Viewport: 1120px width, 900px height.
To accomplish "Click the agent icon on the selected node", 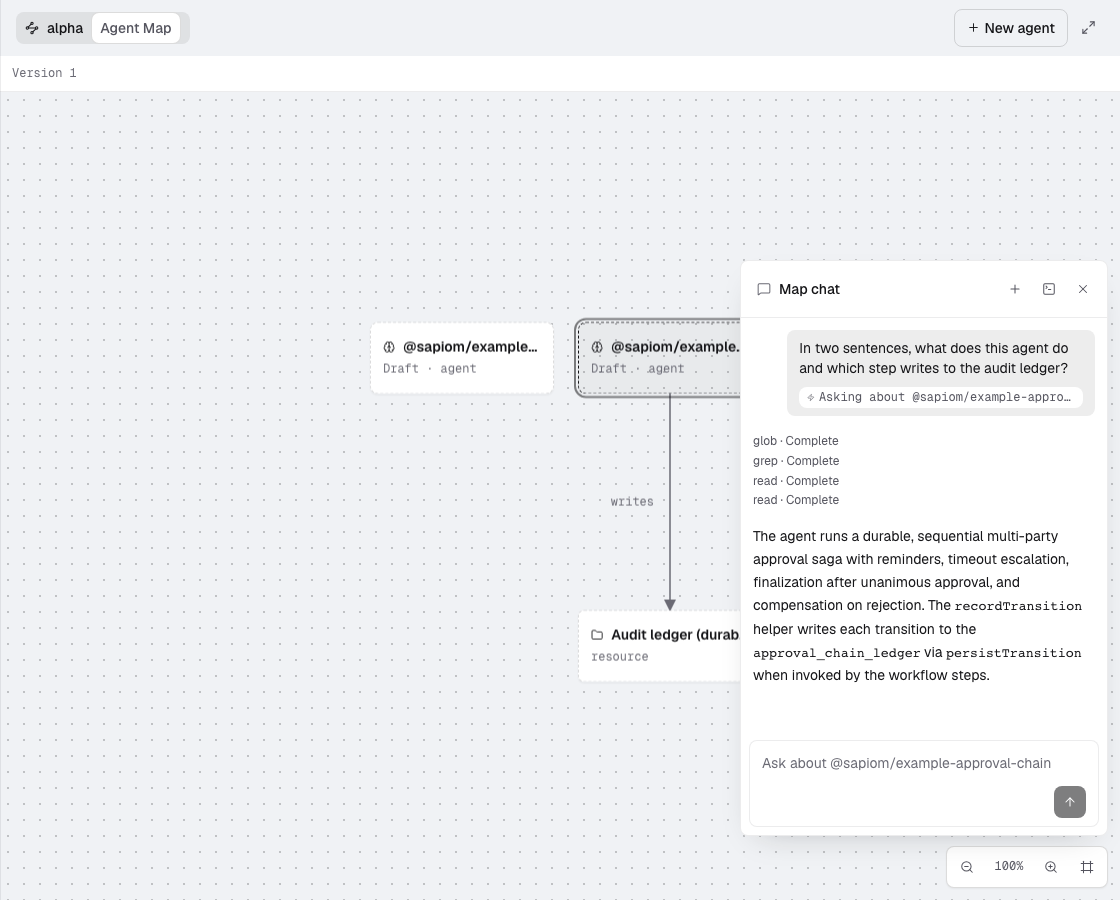I will (x=597, y=347).
